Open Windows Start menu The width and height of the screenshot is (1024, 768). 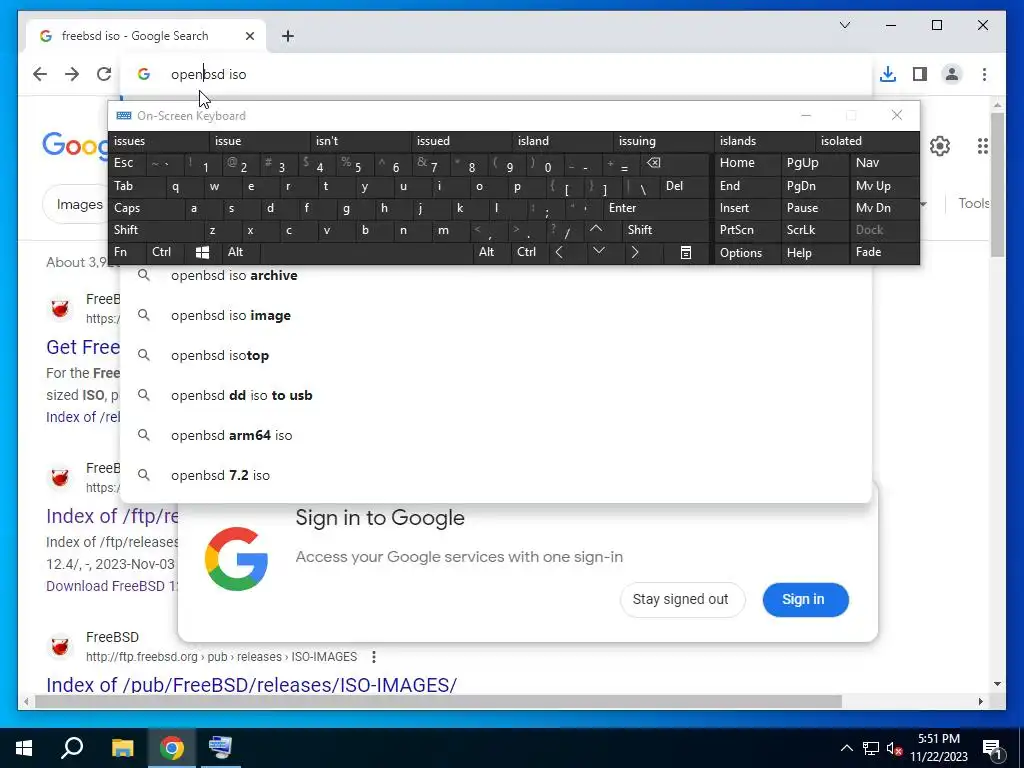pos(24,748)
